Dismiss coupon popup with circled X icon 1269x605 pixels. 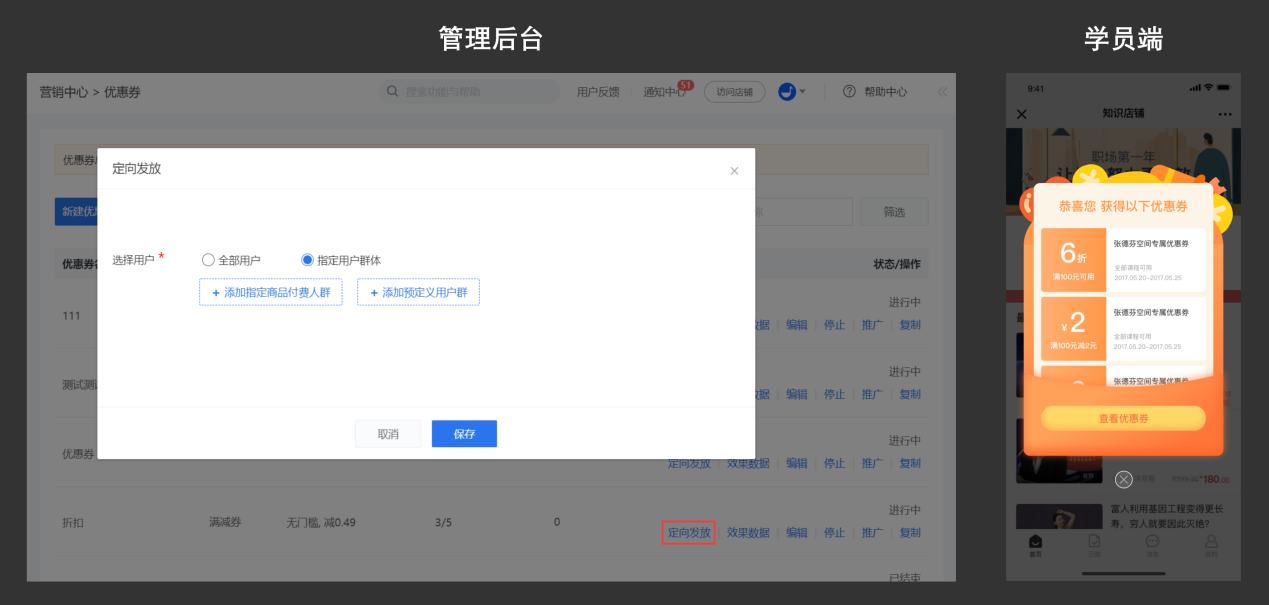[x=1124, y=479]
